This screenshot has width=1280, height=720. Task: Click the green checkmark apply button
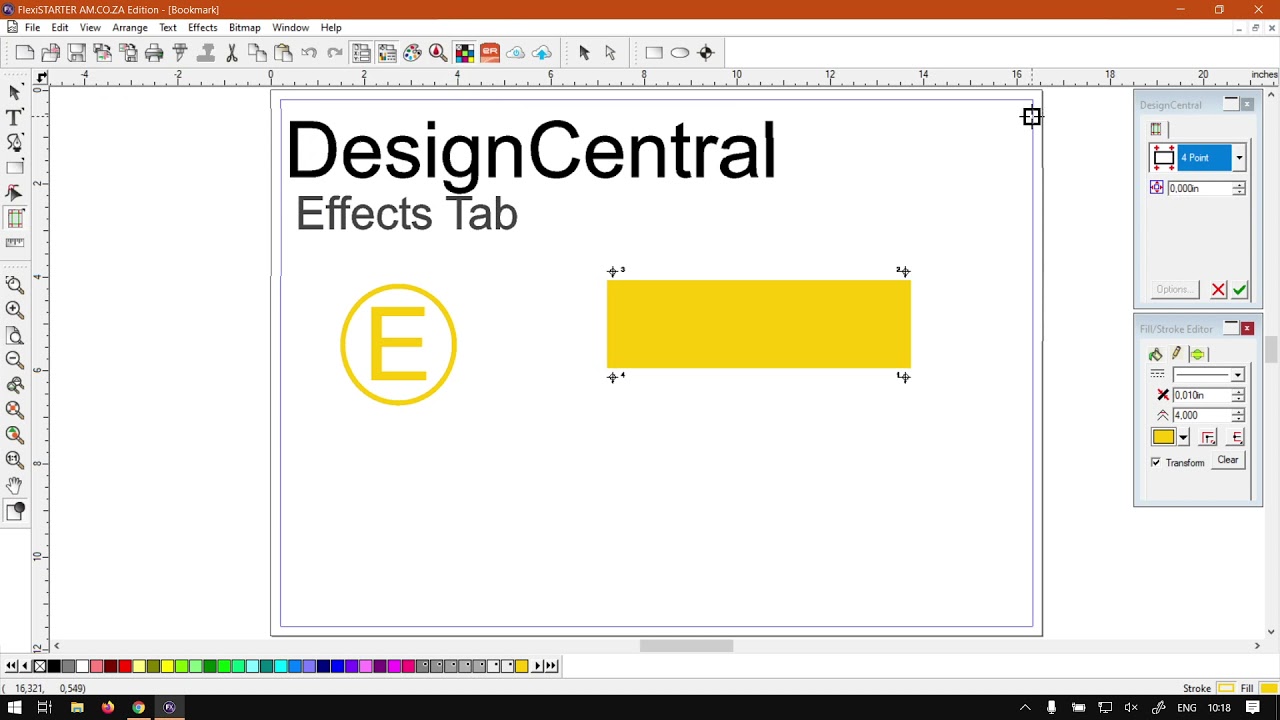click(1240, 290)
